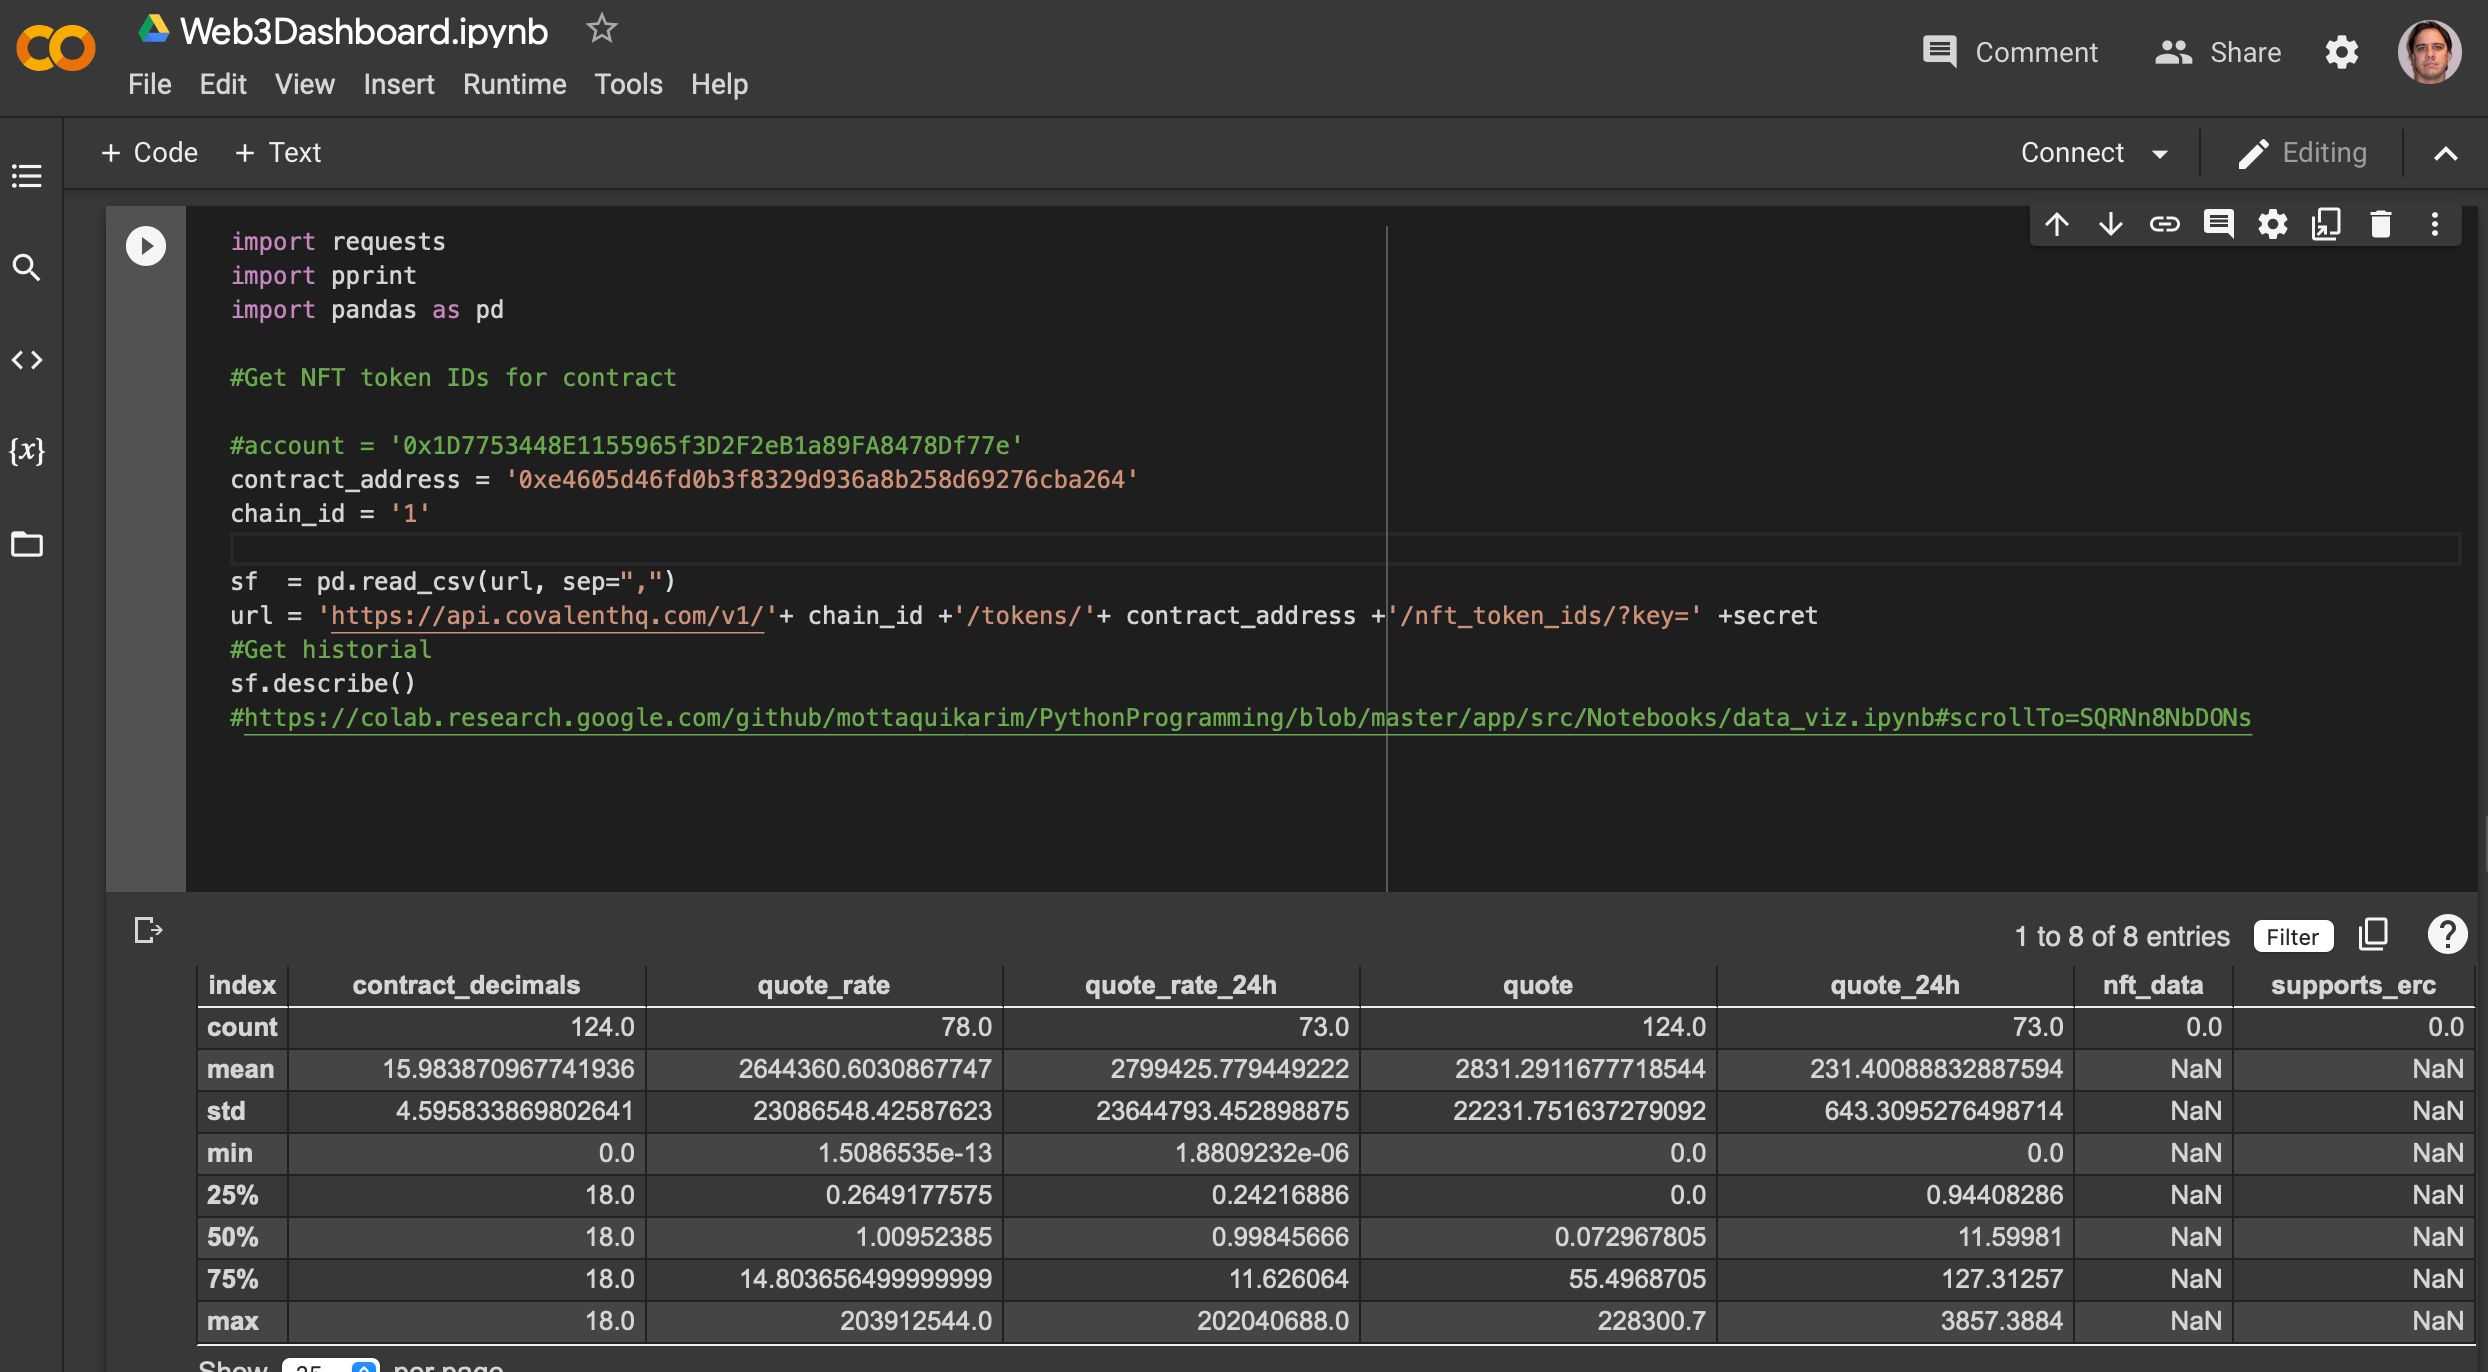Open the File menu
2488x1372 pixels.
coord(150,84)
